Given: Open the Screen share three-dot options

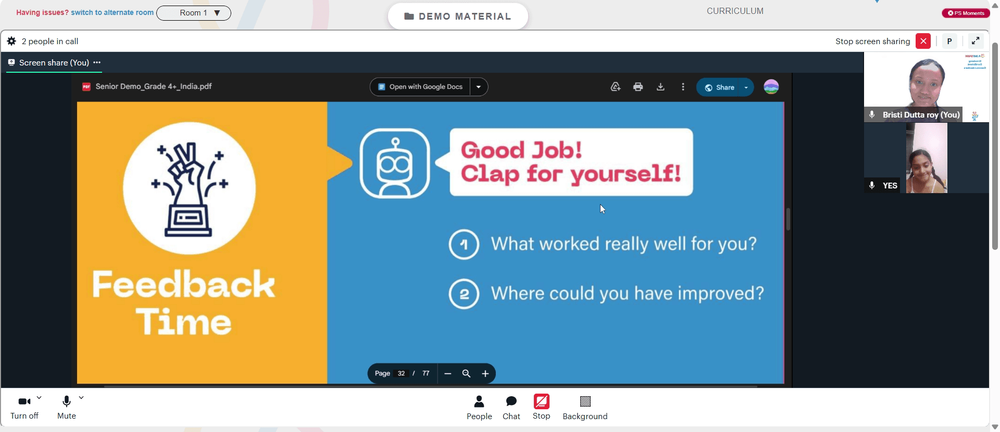Looking at the screenshot, I should (x=97, y=63).
